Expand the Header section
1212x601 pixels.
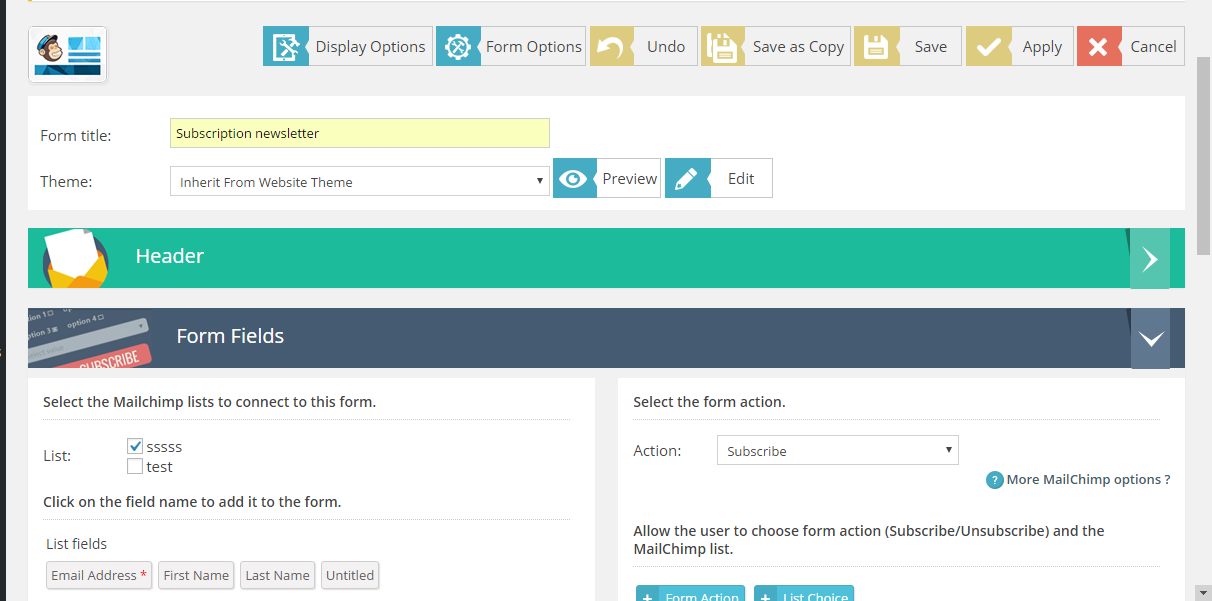pos(1150,258)
